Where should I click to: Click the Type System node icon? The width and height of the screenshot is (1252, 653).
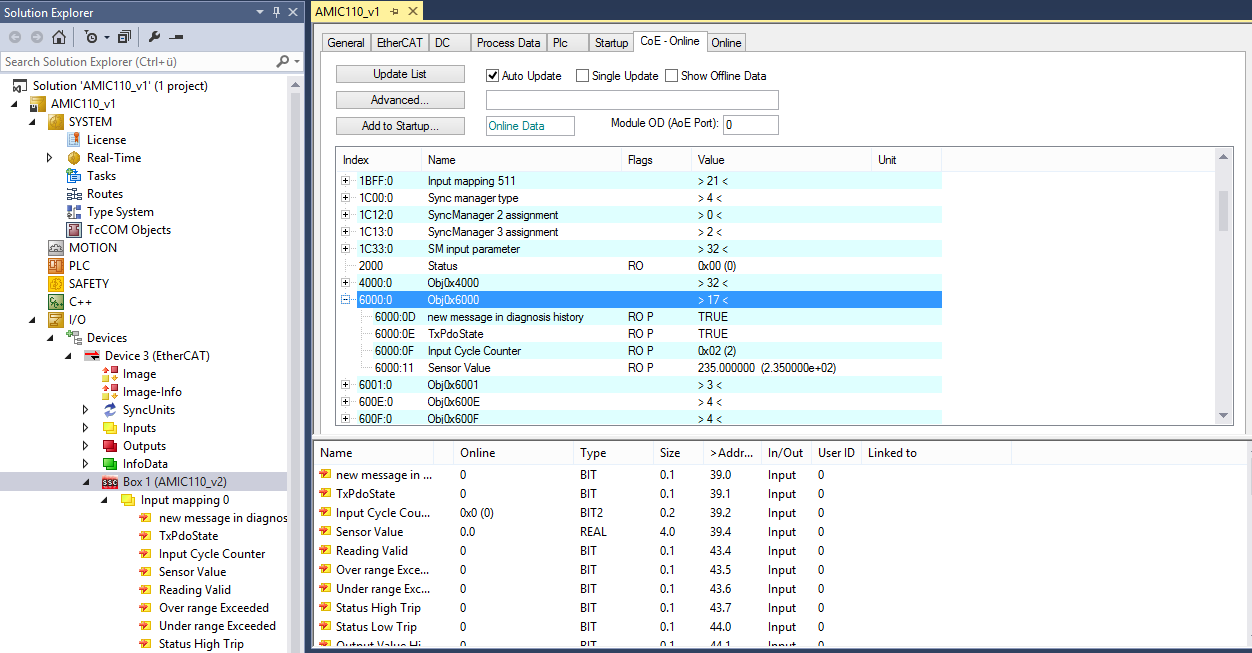pyautogui.click(x=74, y=212)
